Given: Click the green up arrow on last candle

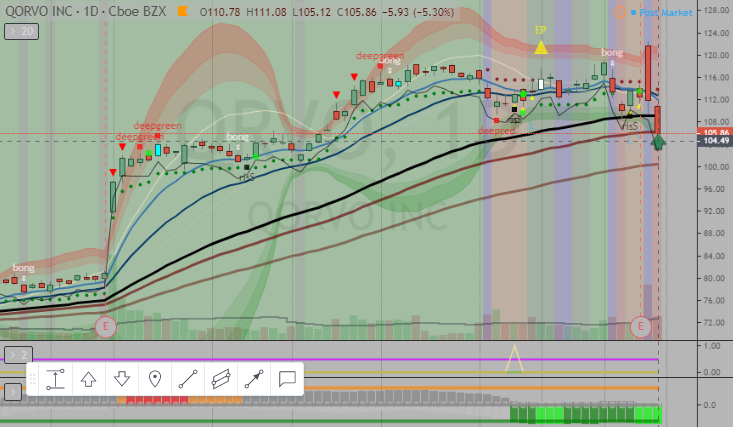Looking at the screenshot, I should coord(658,140).
